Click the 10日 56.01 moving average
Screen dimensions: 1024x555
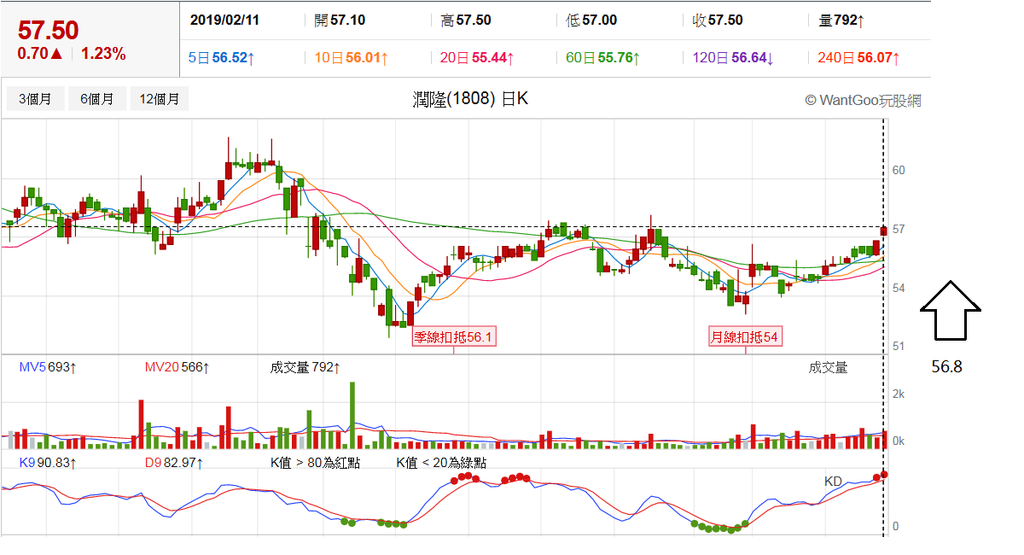click(351, 58)
